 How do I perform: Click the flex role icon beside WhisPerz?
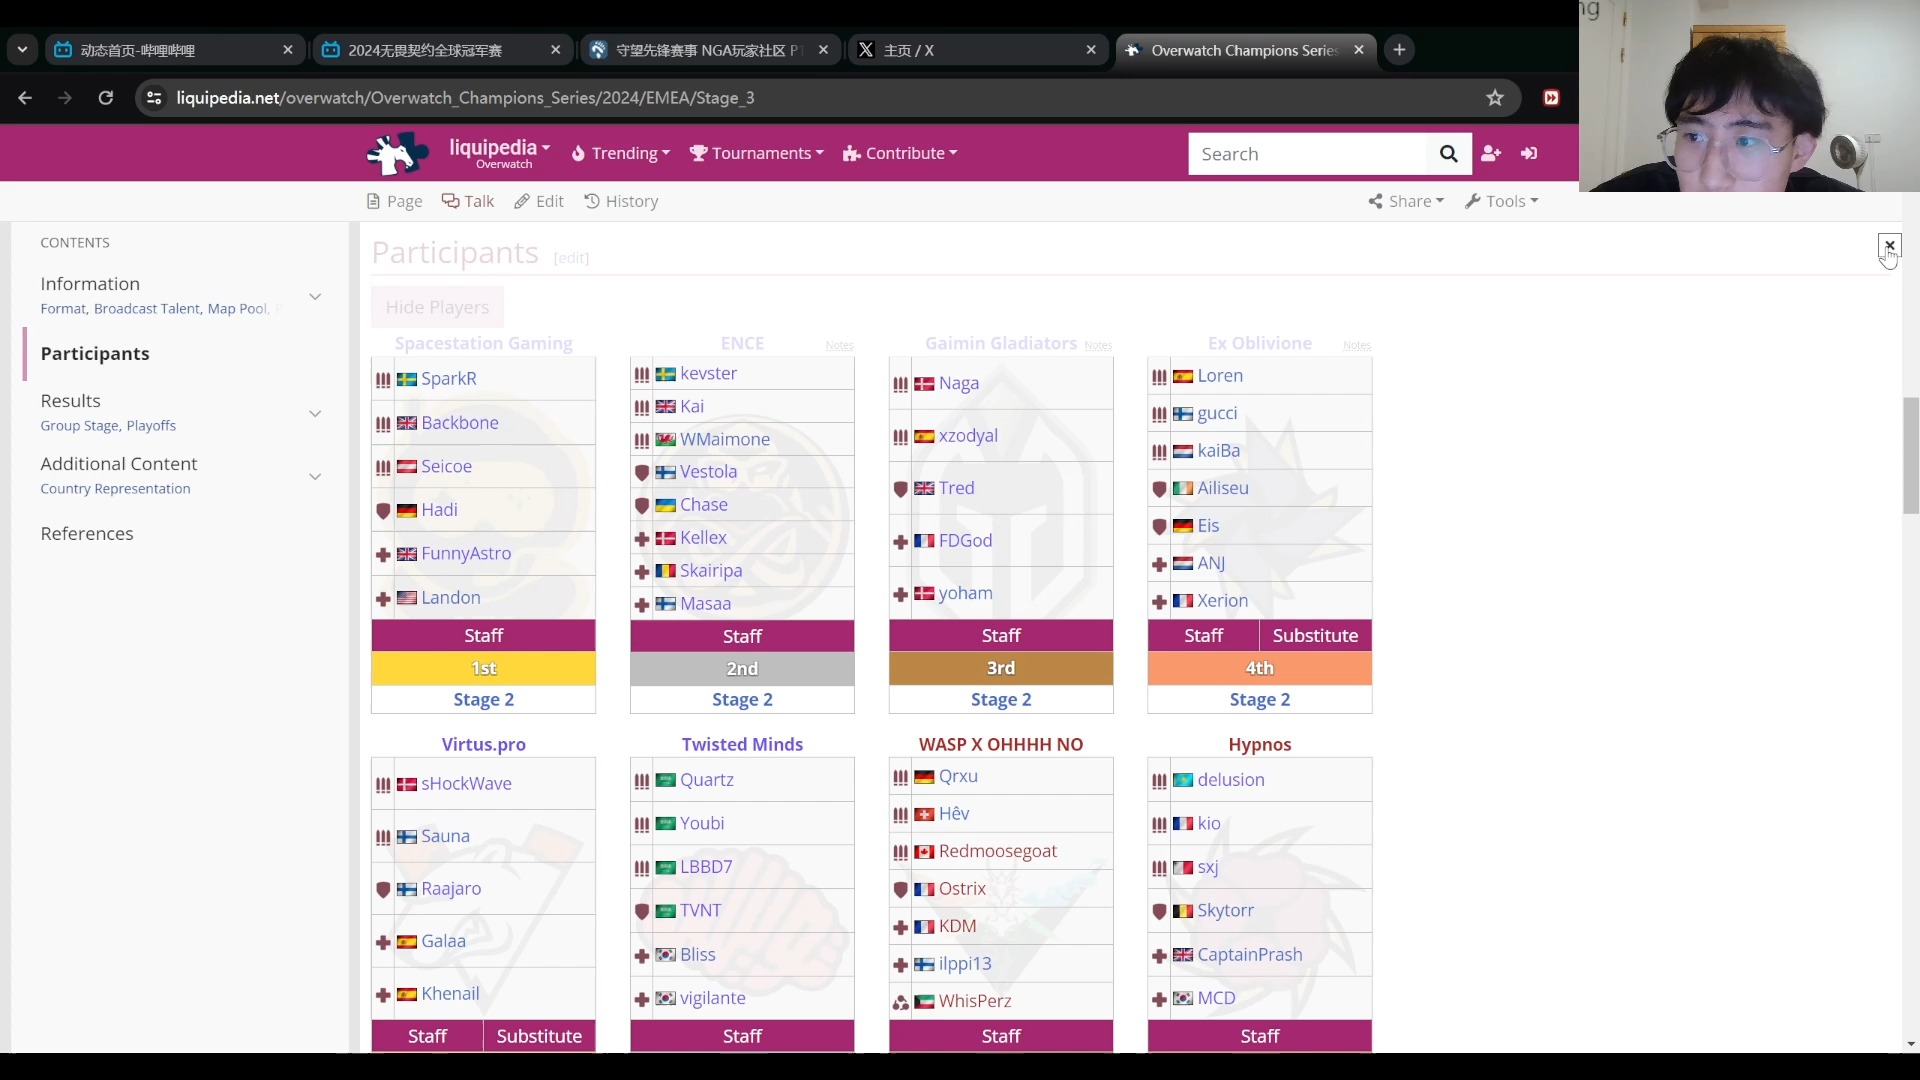pyautogui.click(x=900, y=1003)
